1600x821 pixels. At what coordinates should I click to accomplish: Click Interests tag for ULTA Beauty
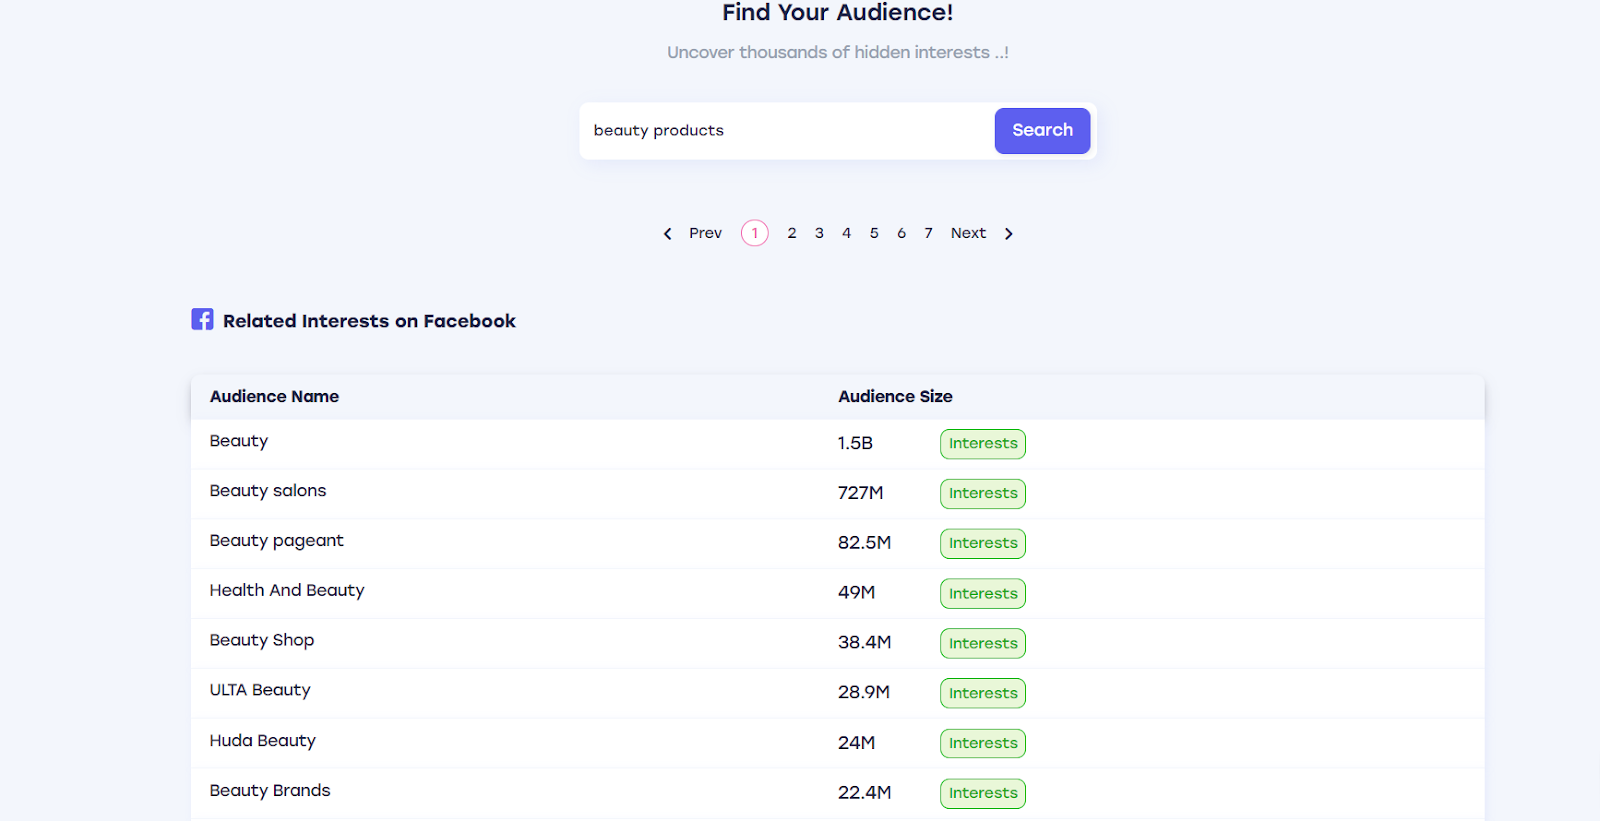coord(983,693)
